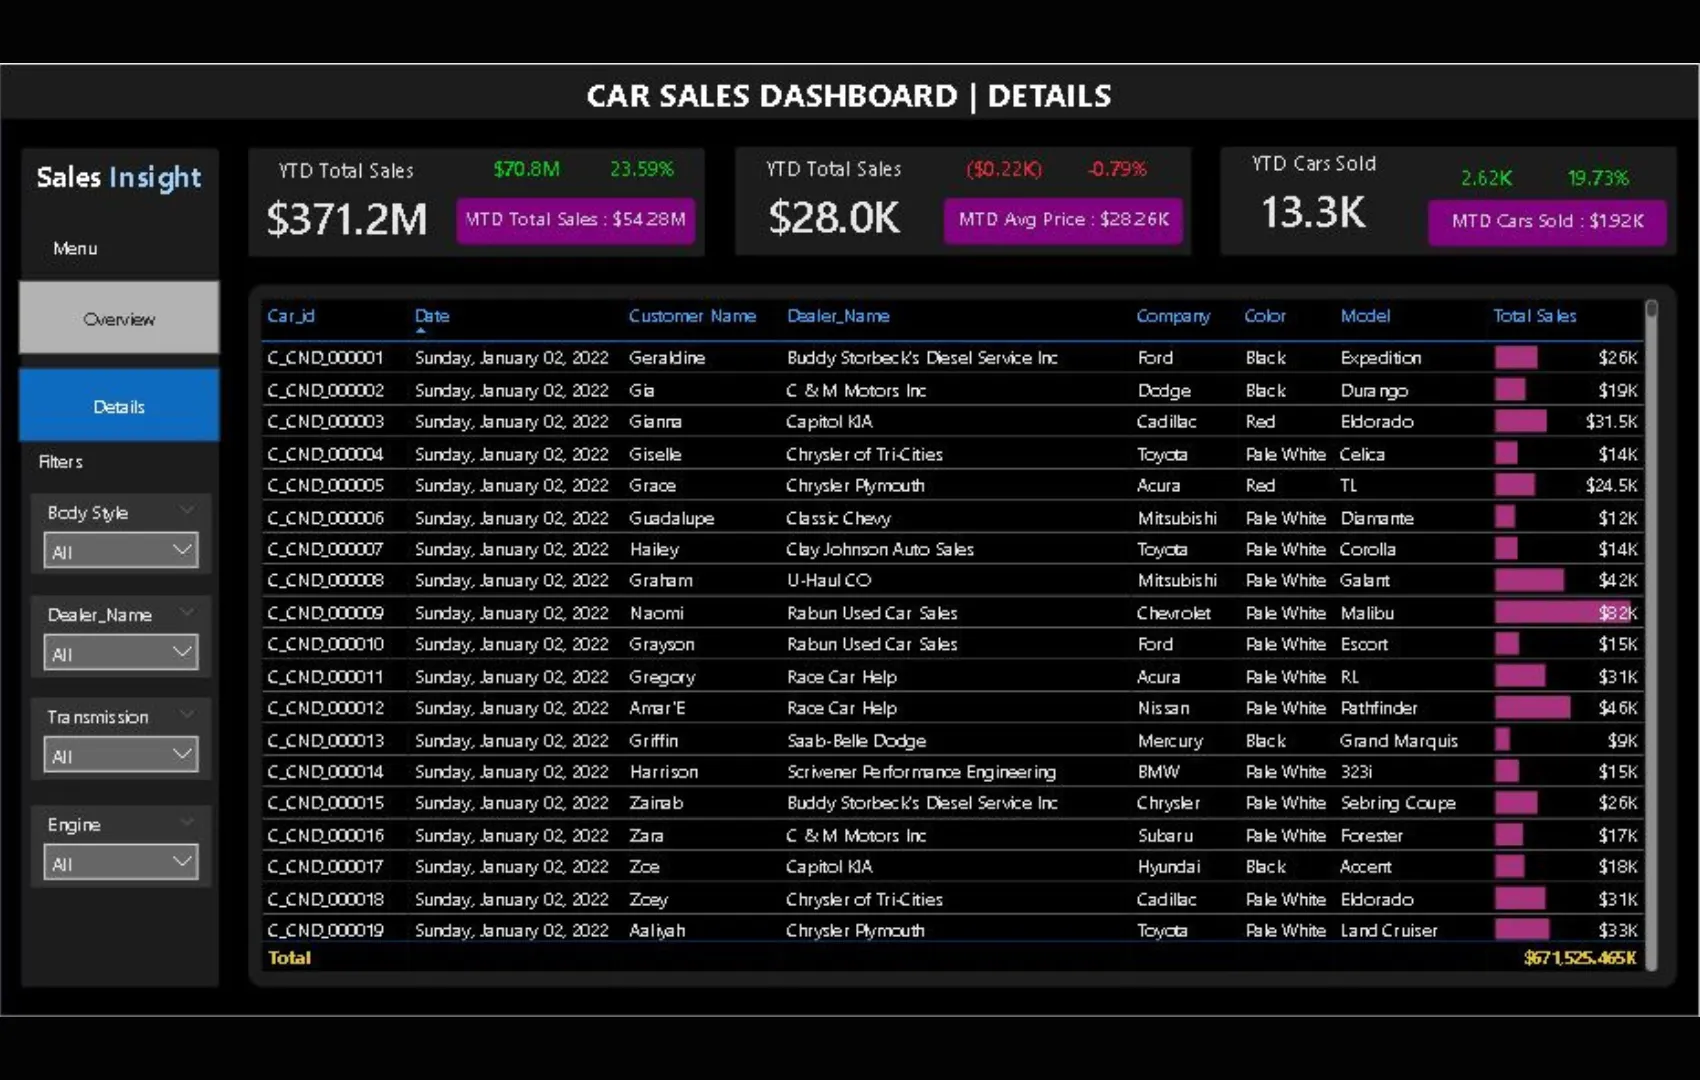Image resolution: width=1700 pixels, height=1080 pixels.
Task: Expand the Dealer_Name 'All' dropdown
Action: [x=120, y=654]
